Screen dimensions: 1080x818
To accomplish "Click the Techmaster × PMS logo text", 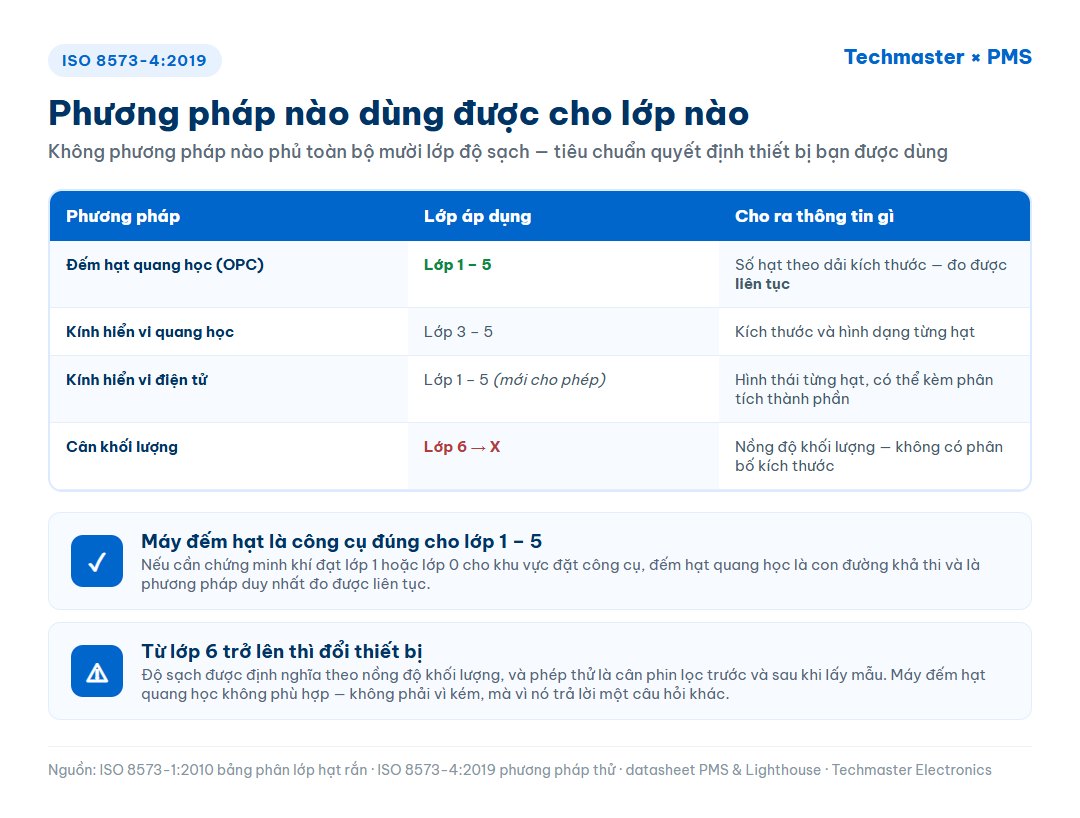I will click(937, 57).
